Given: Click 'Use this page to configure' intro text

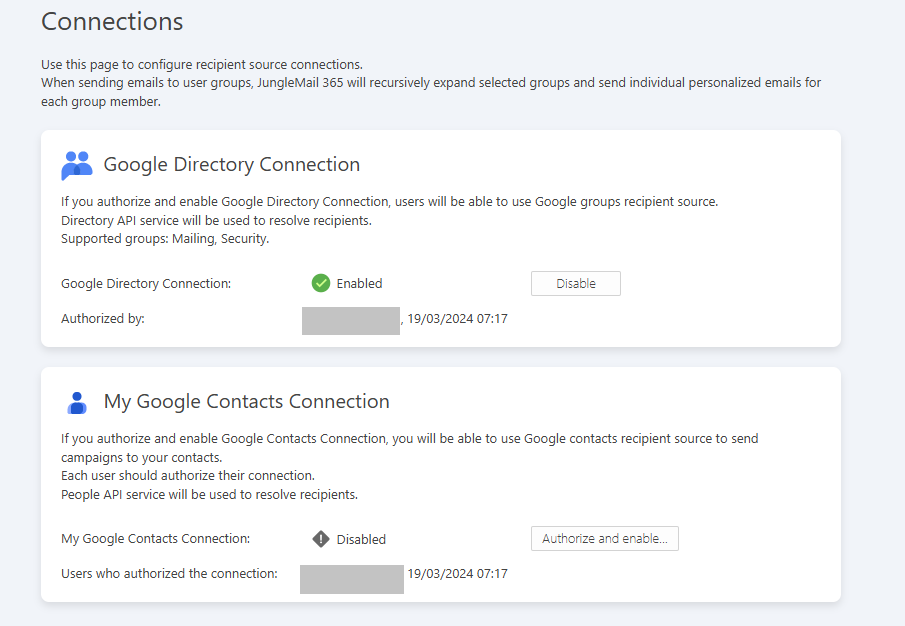Looking at the screenshot, I should [202, 64].
